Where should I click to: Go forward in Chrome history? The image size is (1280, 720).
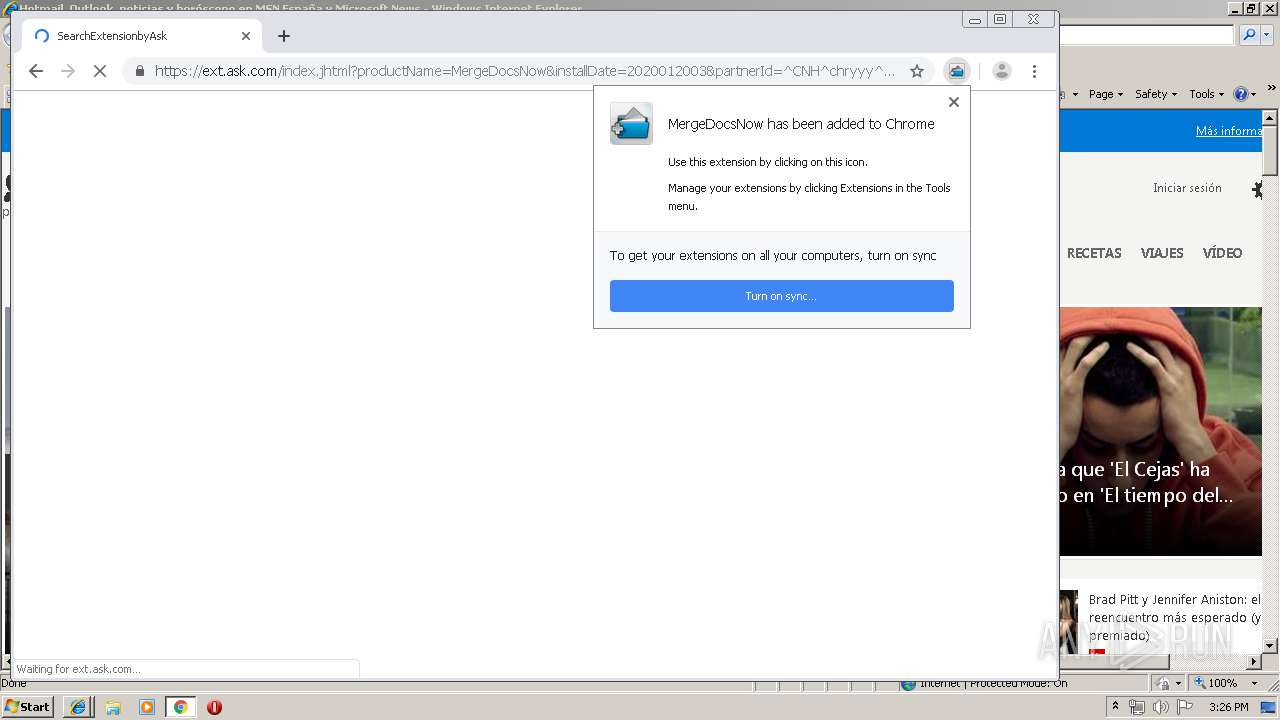tap(68, 71)
